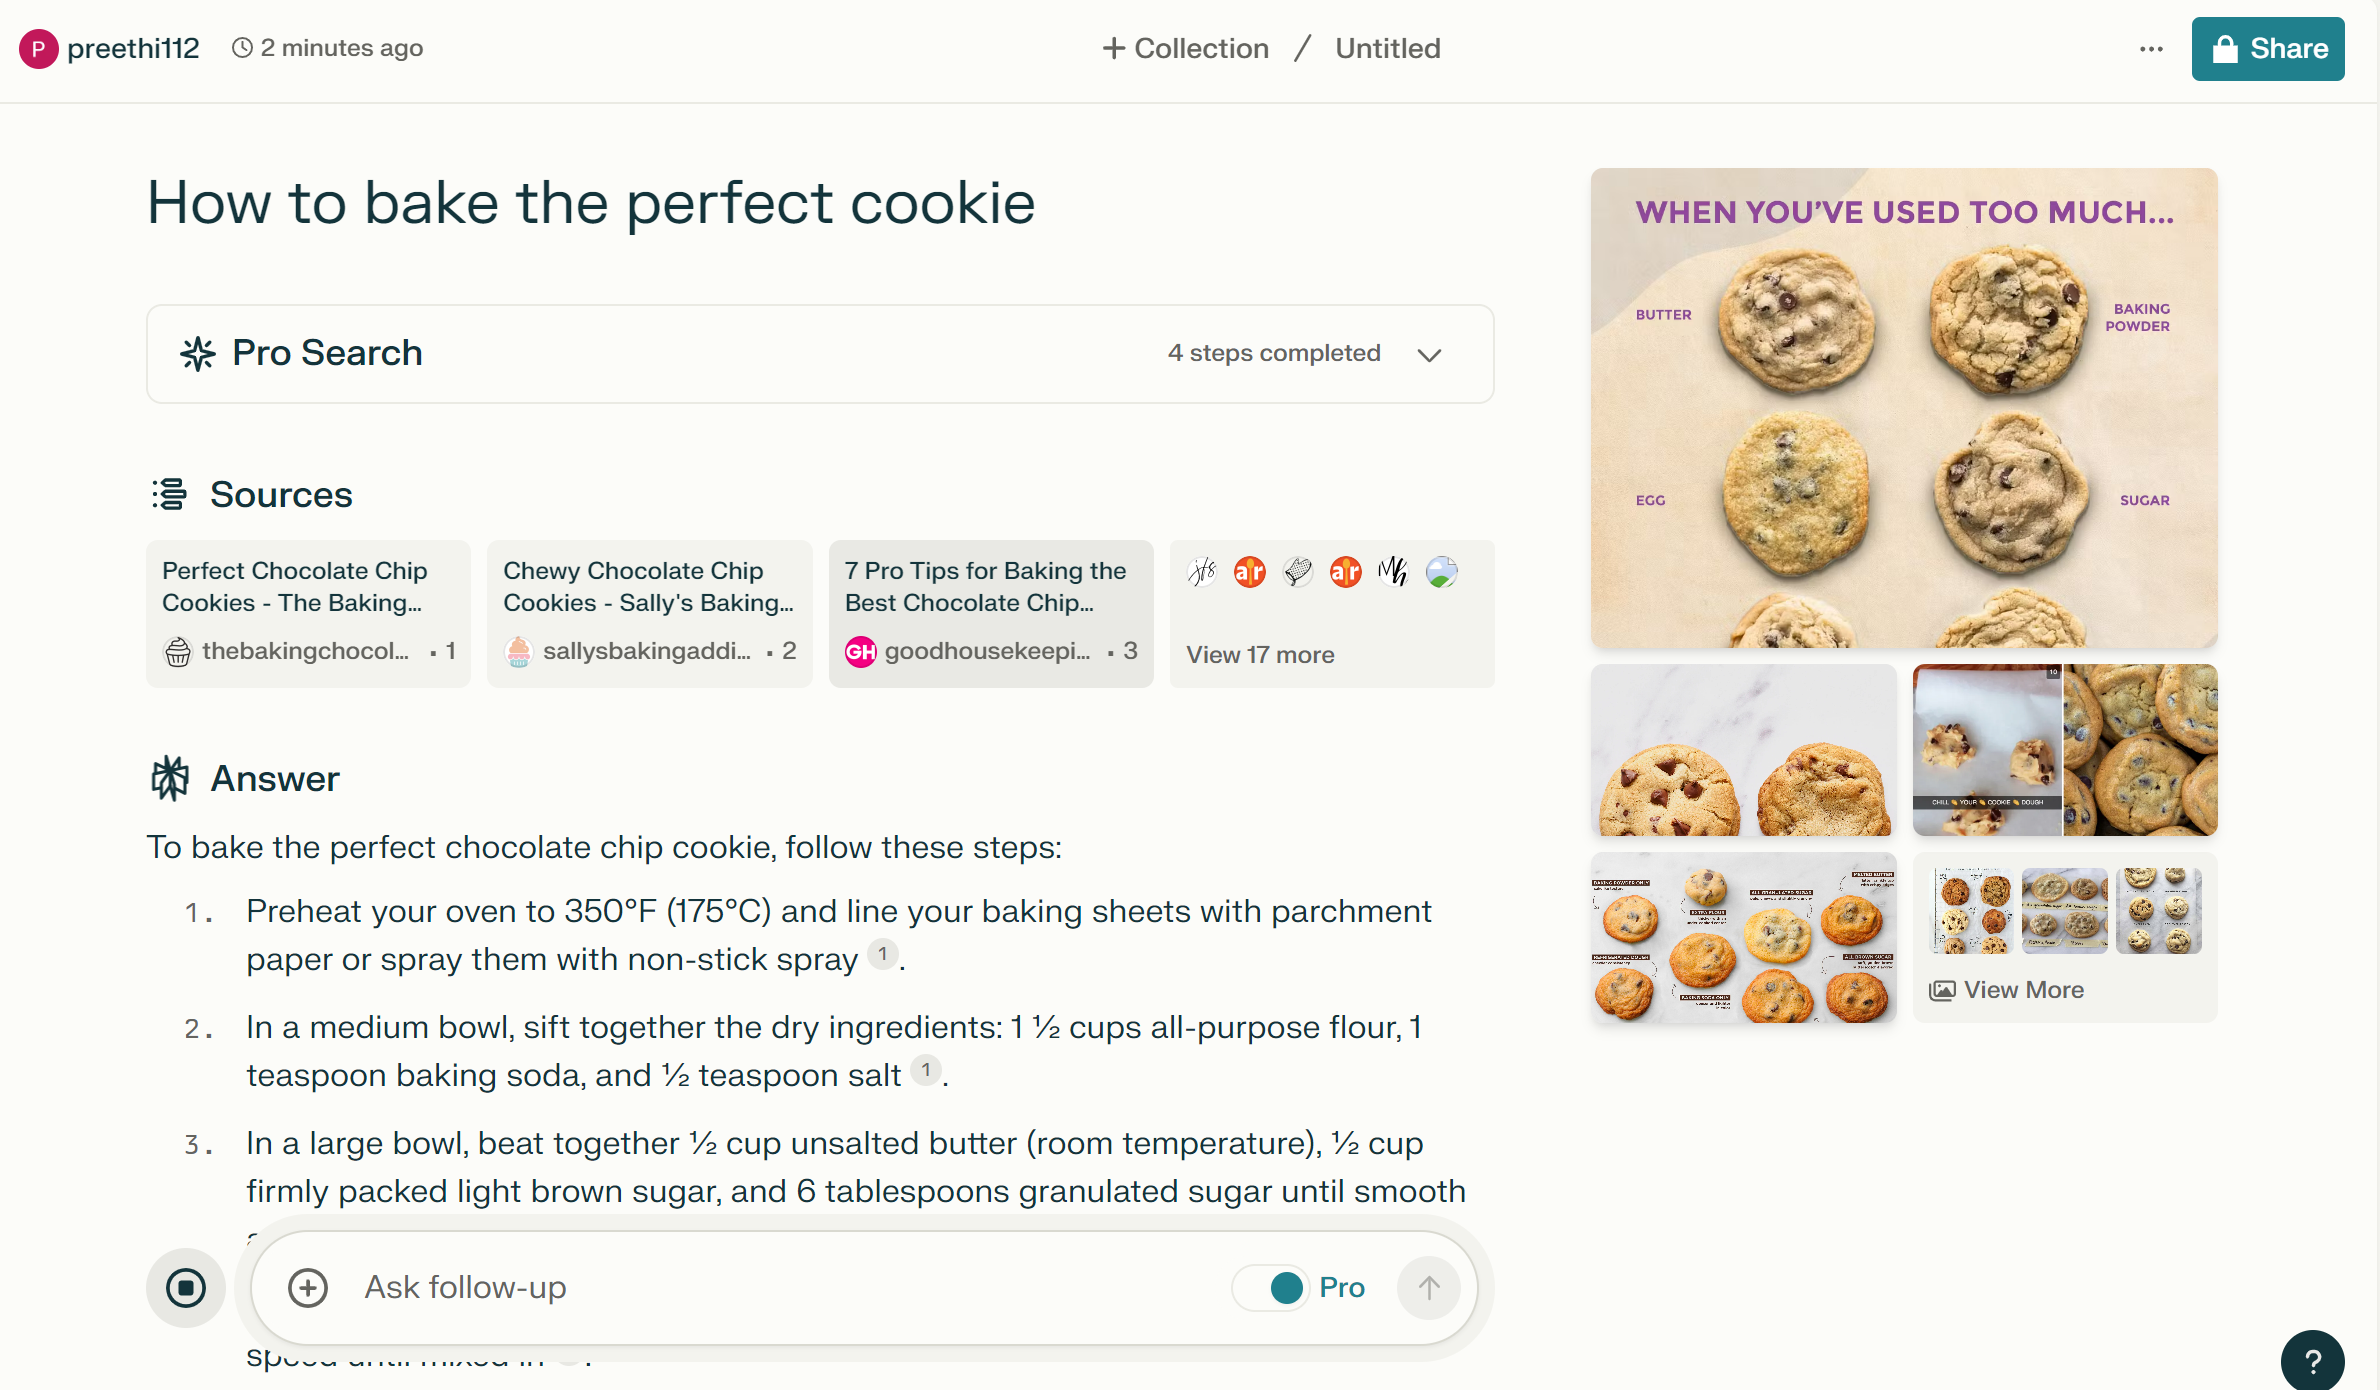Open the three-dot more options menu

tap(2152, 49)
